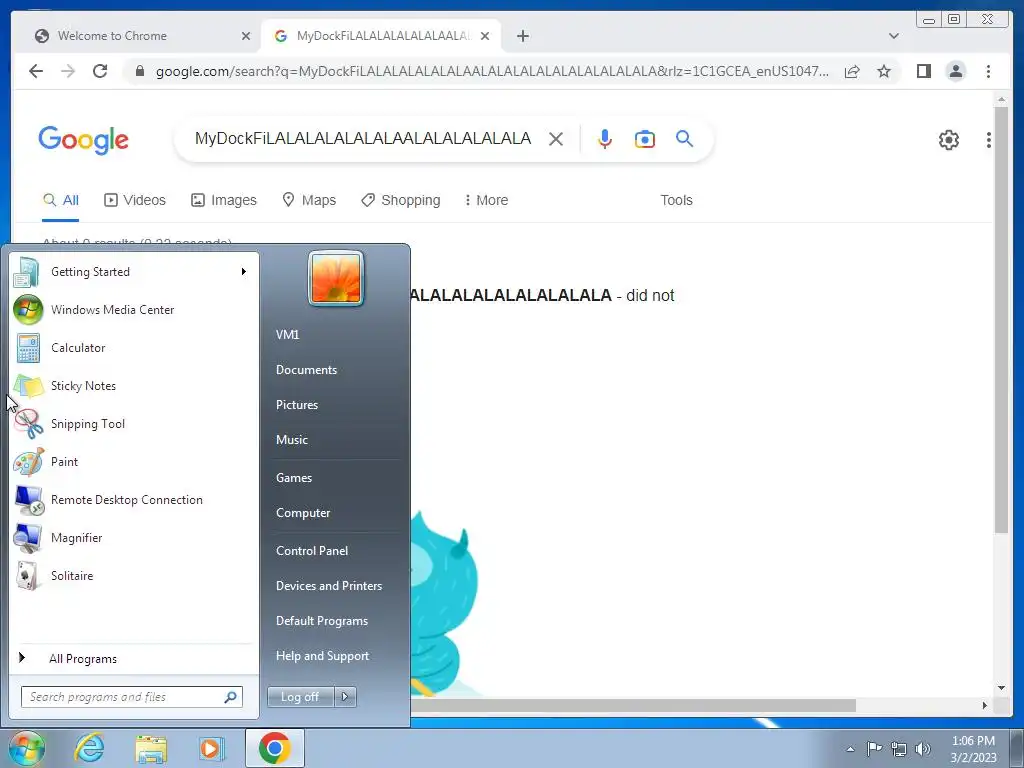Open the search Tools button
This screenshot has height=768, width=1024.
pos(676,200)
